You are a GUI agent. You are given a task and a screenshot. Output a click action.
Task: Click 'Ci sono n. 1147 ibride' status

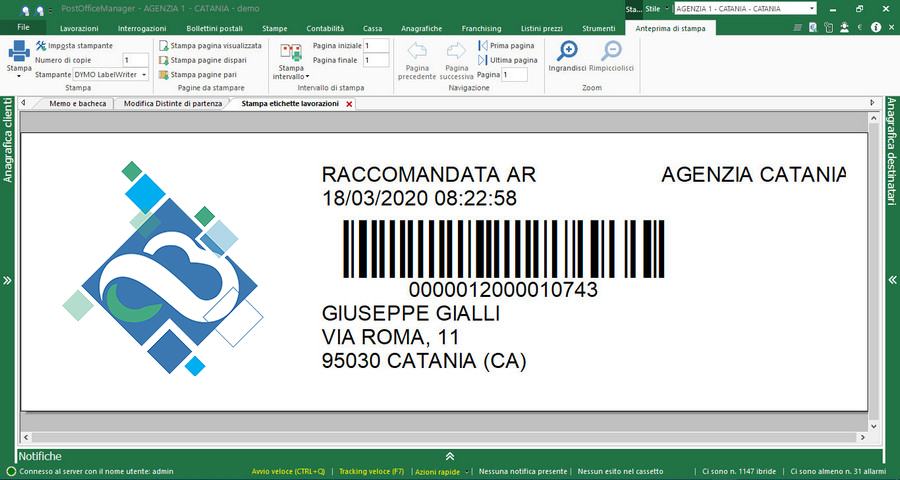[739, 471]
